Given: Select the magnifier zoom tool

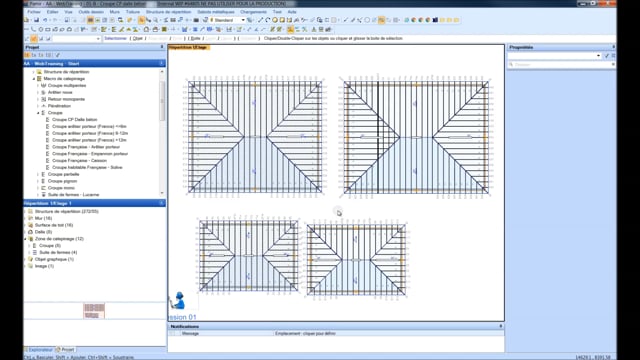Looking at the screenshot, I should click(x=156, y=20).
